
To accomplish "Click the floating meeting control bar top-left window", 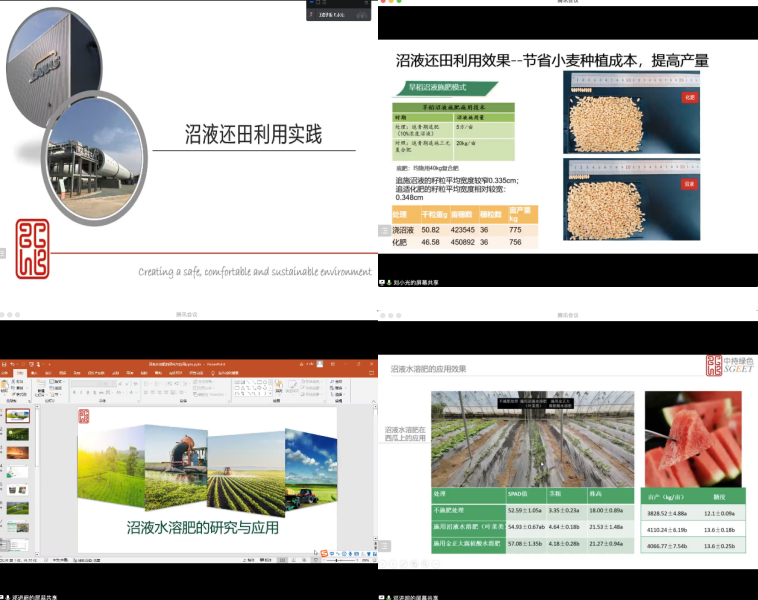I will 338,12.
